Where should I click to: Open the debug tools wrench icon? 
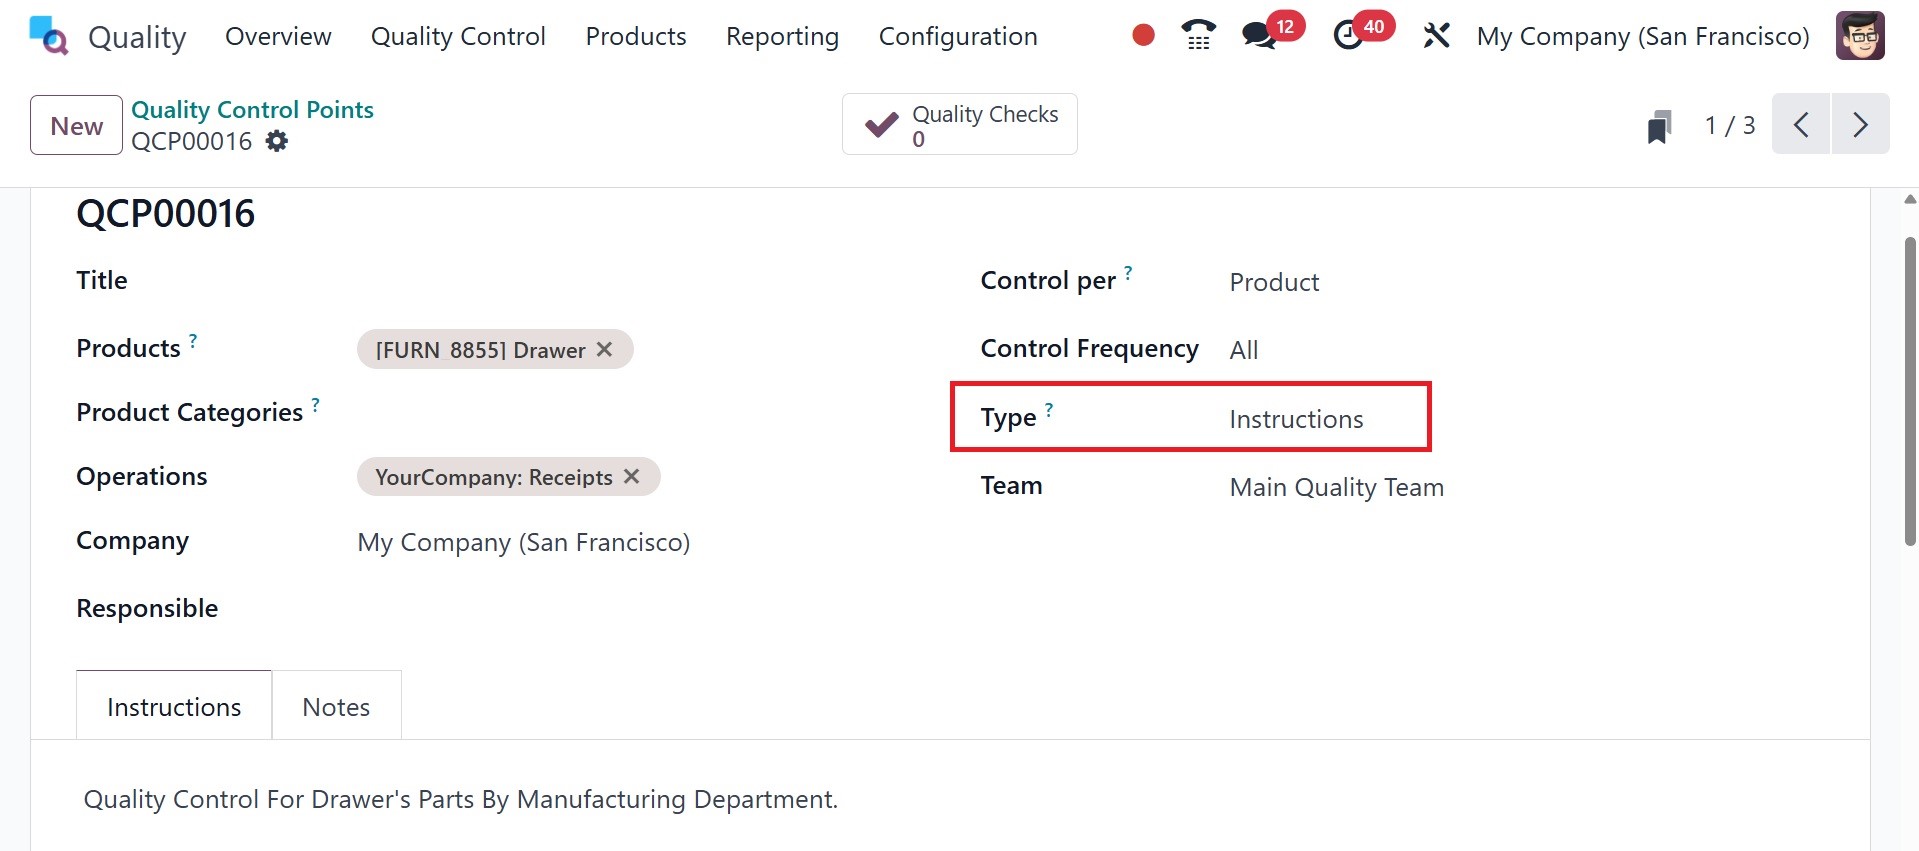click(1436, 36)
